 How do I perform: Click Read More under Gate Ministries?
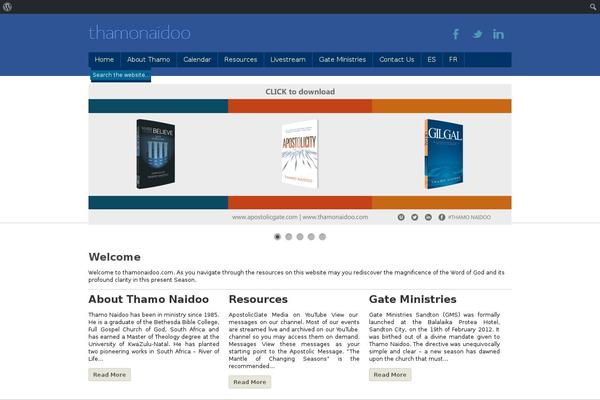tap(390, 375)
